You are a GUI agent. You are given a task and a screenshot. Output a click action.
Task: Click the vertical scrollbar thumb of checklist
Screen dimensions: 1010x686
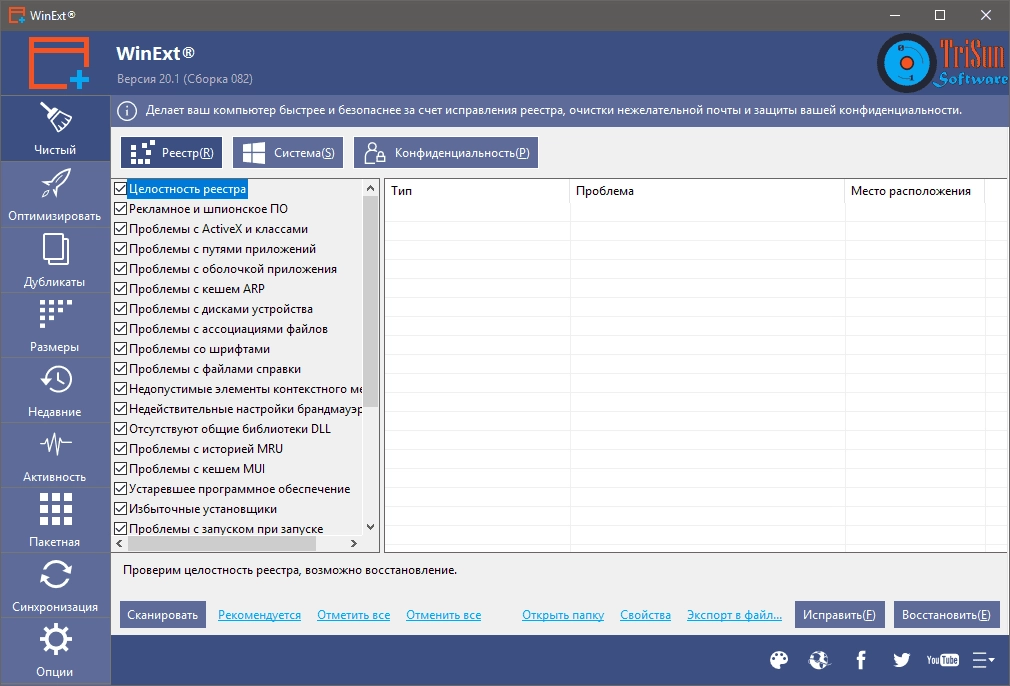pos(370,303)
